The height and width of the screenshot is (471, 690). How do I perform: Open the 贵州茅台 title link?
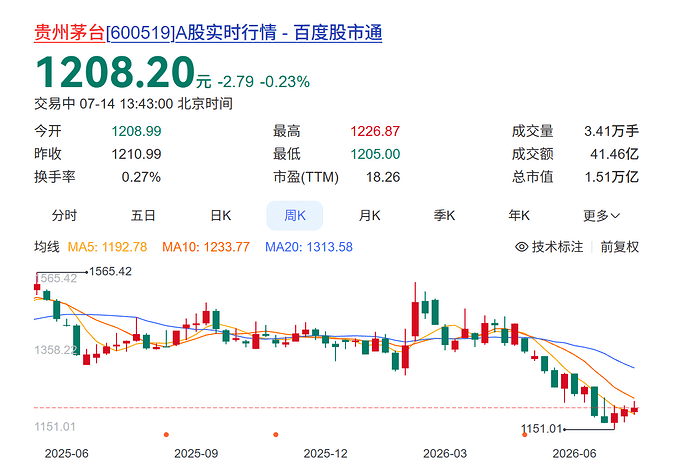point(70,33)
